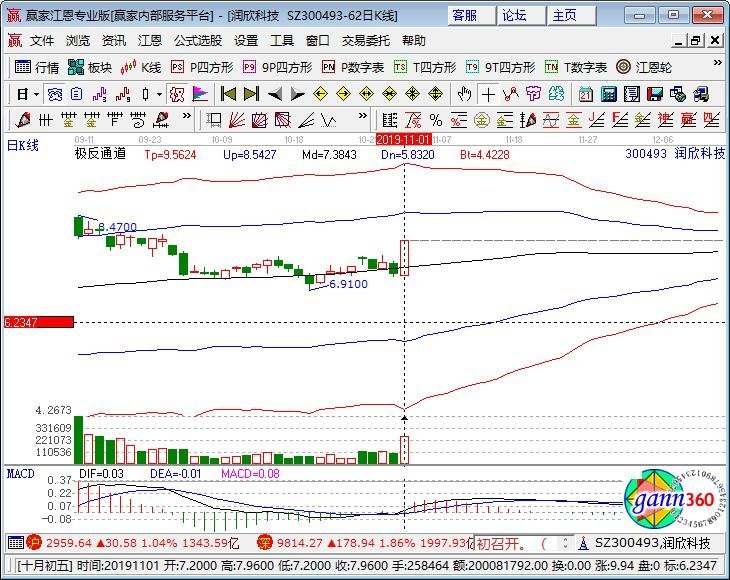Open the T数字表 number table
The height and width of the screenshot is (580, 730).
pyautogui.click(x=576, y=67)
